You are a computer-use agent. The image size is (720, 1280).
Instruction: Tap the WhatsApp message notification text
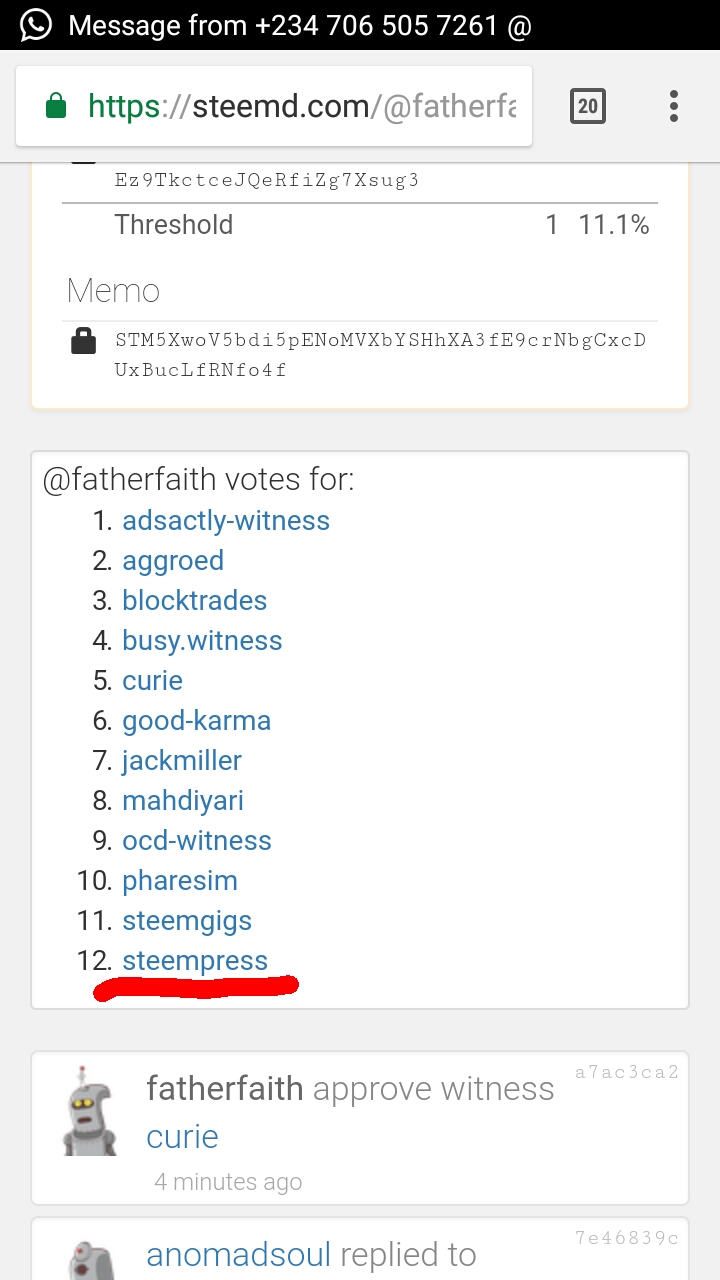(300, 25)
